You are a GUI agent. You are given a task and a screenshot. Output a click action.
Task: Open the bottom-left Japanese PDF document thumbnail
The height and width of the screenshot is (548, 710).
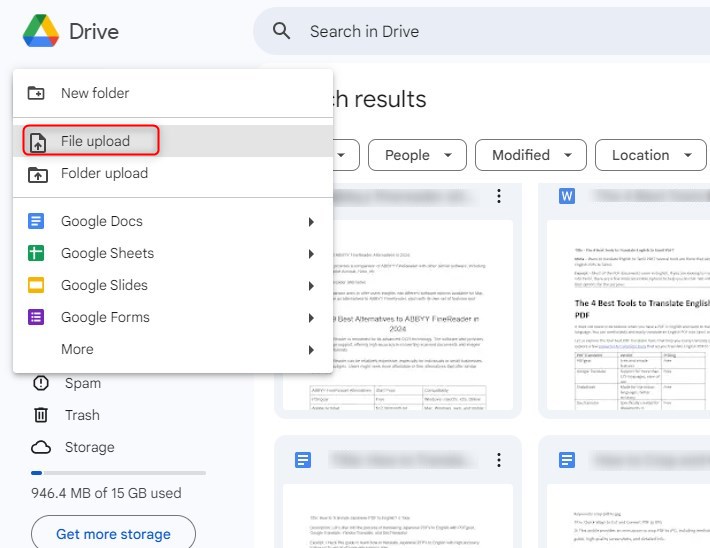(398, 516)
